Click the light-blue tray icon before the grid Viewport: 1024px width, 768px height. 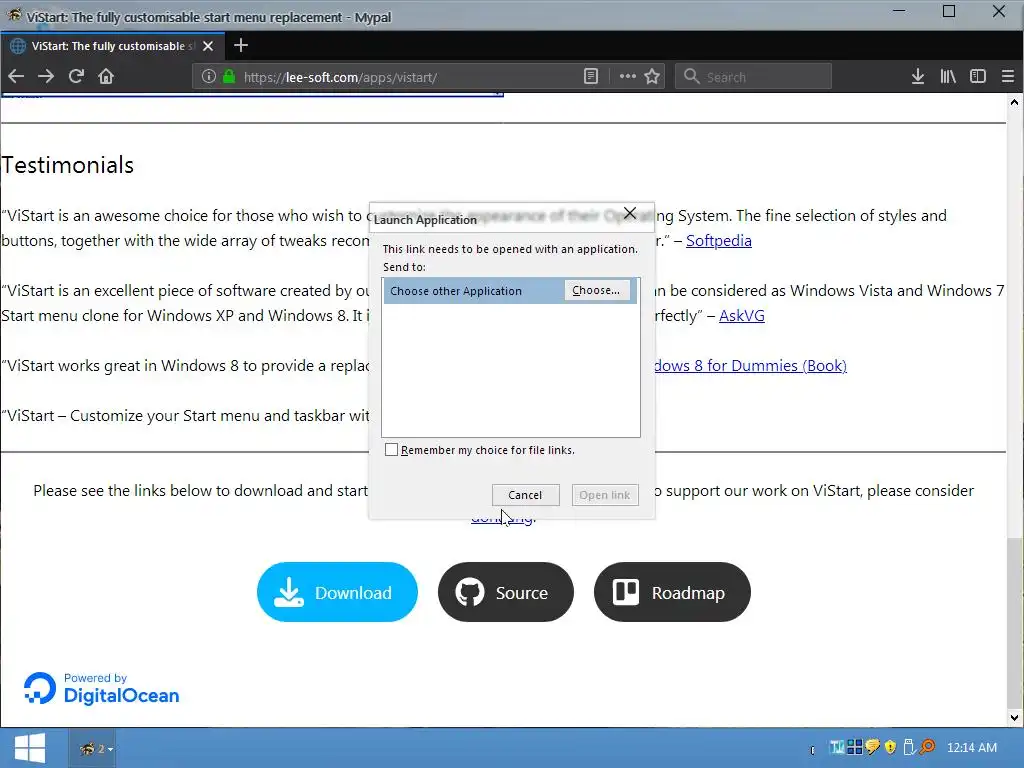point(837,747)
